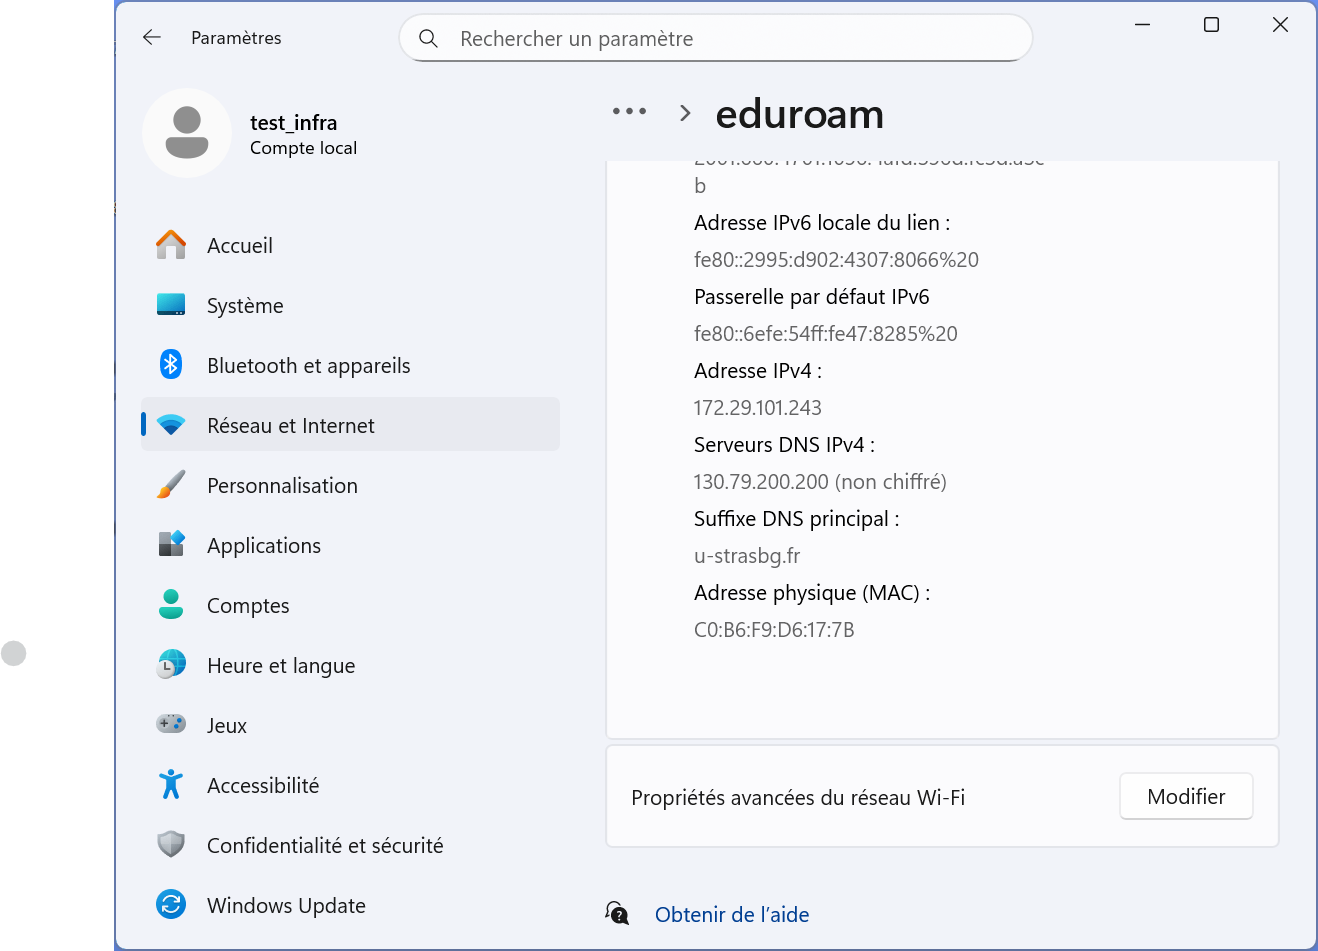Click the breadcrumb chevron before eduroam

point(685,114)
